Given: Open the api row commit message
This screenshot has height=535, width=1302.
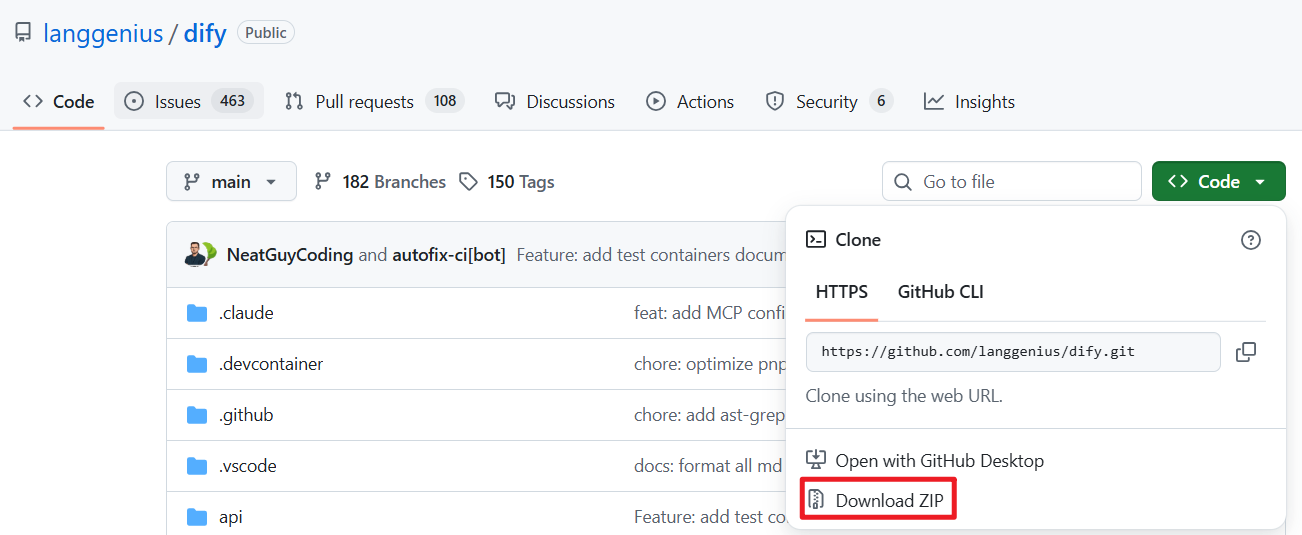Looking at the screenshot, I should (x=710, y=517).
